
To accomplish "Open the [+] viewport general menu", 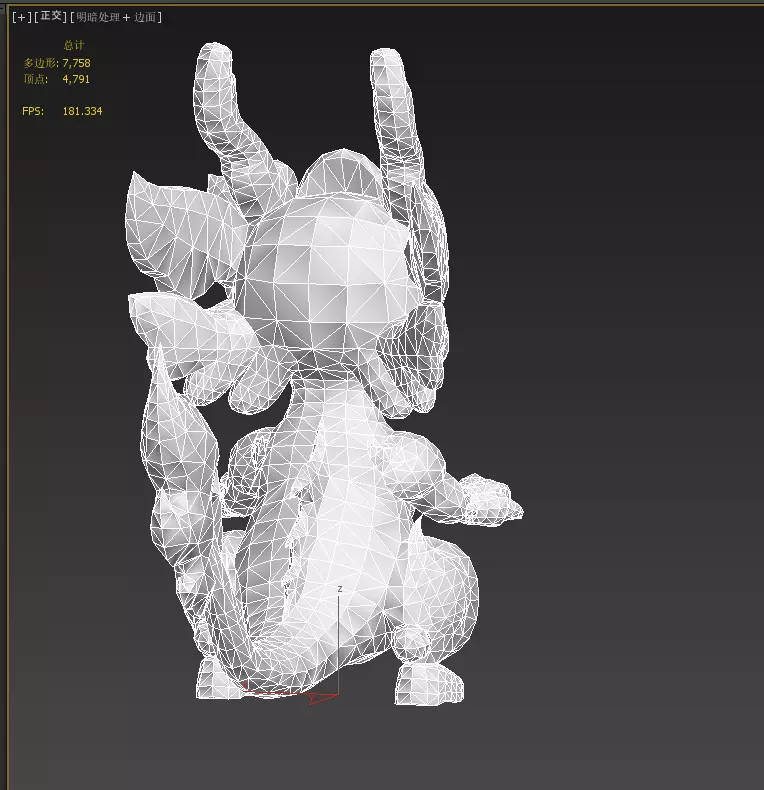I will point(22,17).
